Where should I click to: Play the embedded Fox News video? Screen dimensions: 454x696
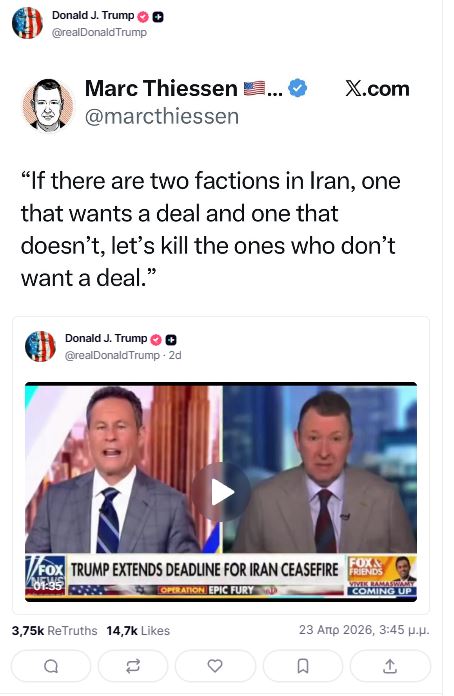(221, 492)
